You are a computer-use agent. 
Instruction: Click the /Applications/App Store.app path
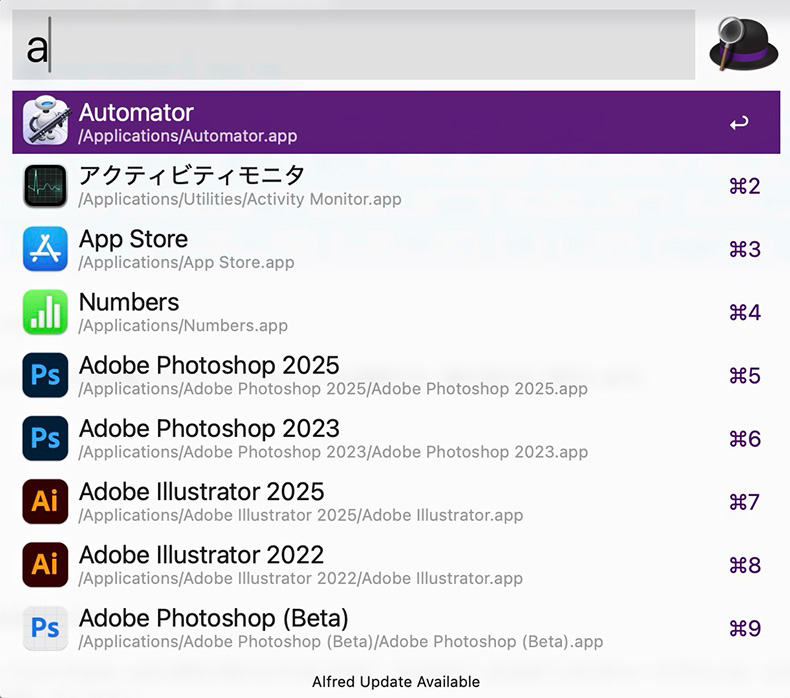coord(186,263)
